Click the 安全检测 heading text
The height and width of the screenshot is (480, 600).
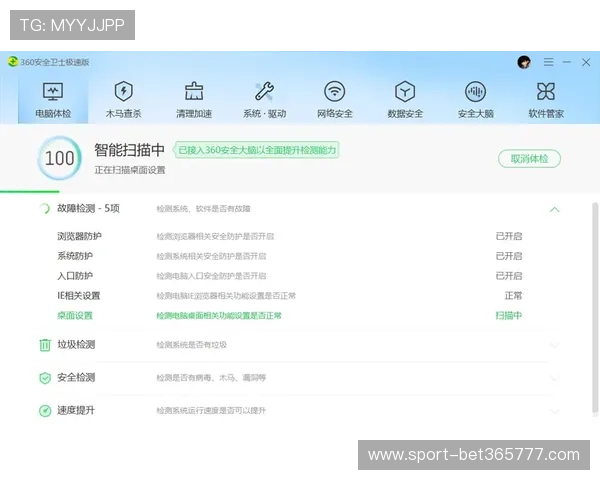point(76,377)
